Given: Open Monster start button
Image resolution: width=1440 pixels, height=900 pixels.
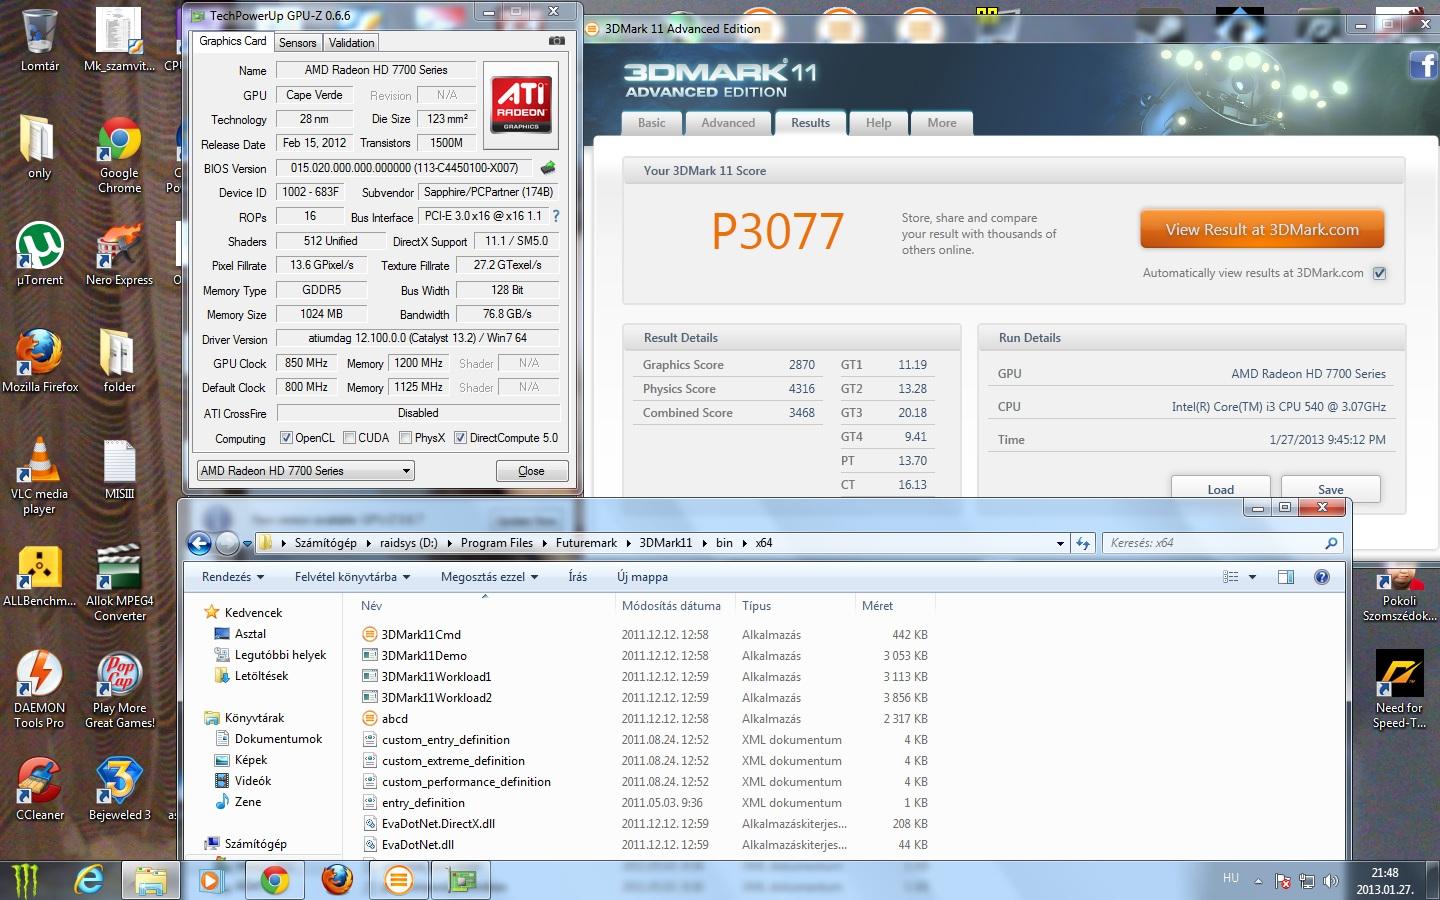Looking at the screenshot, I should [26, 880].
